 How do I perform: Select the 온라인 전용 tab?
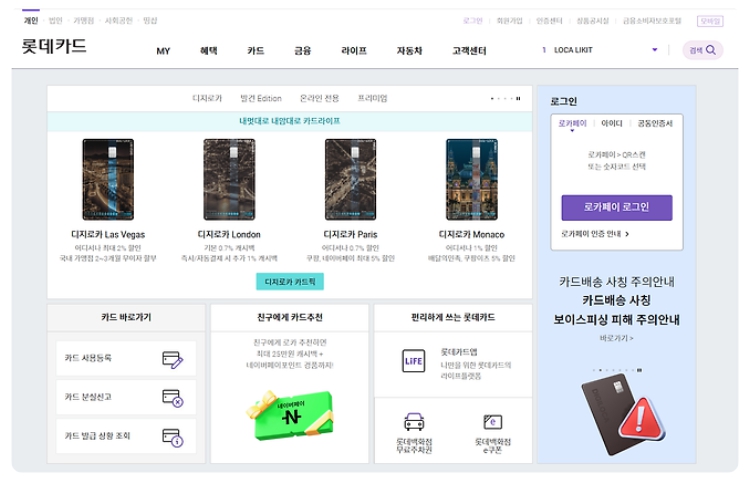pyautogui.click(x=319, y=98)
